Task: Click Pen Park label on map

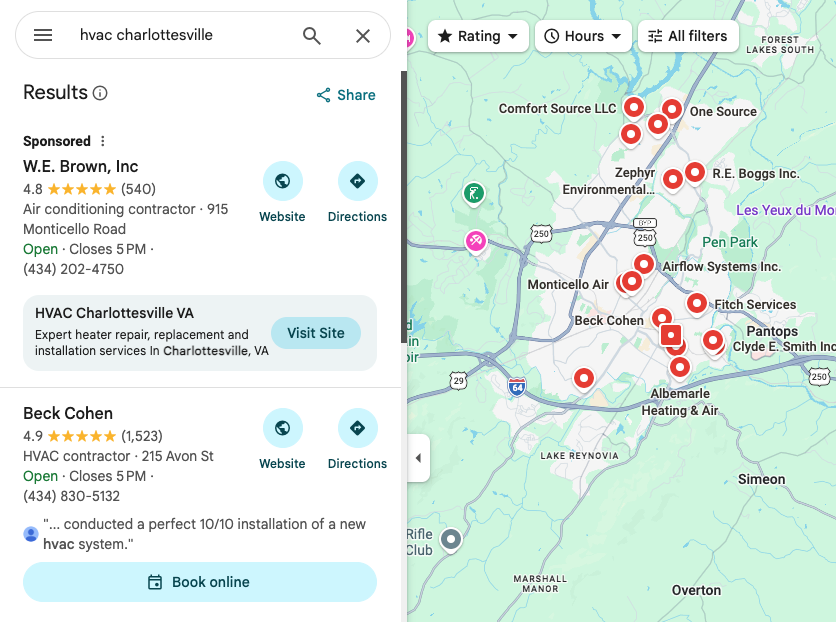Action: point(729,242)
